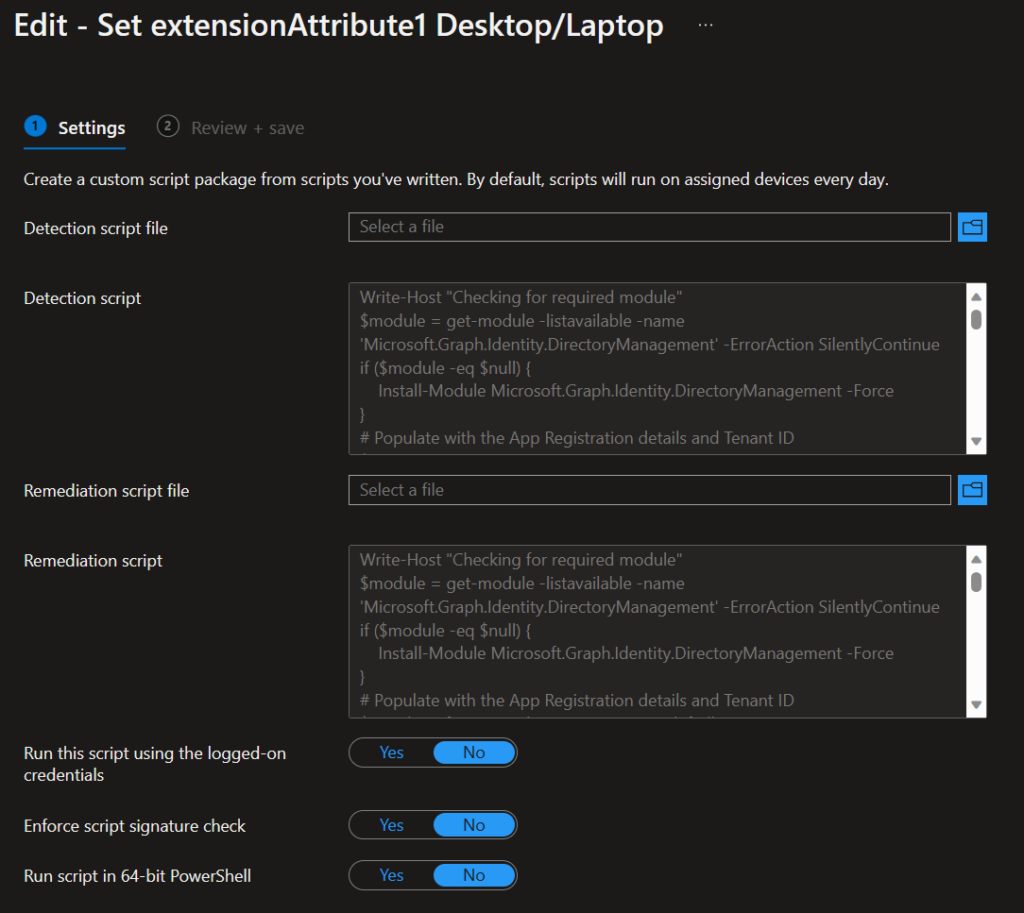Click the Remediation script file input field
The height and width of the screenshot is (913, 1024).
[x=649, y=490]
